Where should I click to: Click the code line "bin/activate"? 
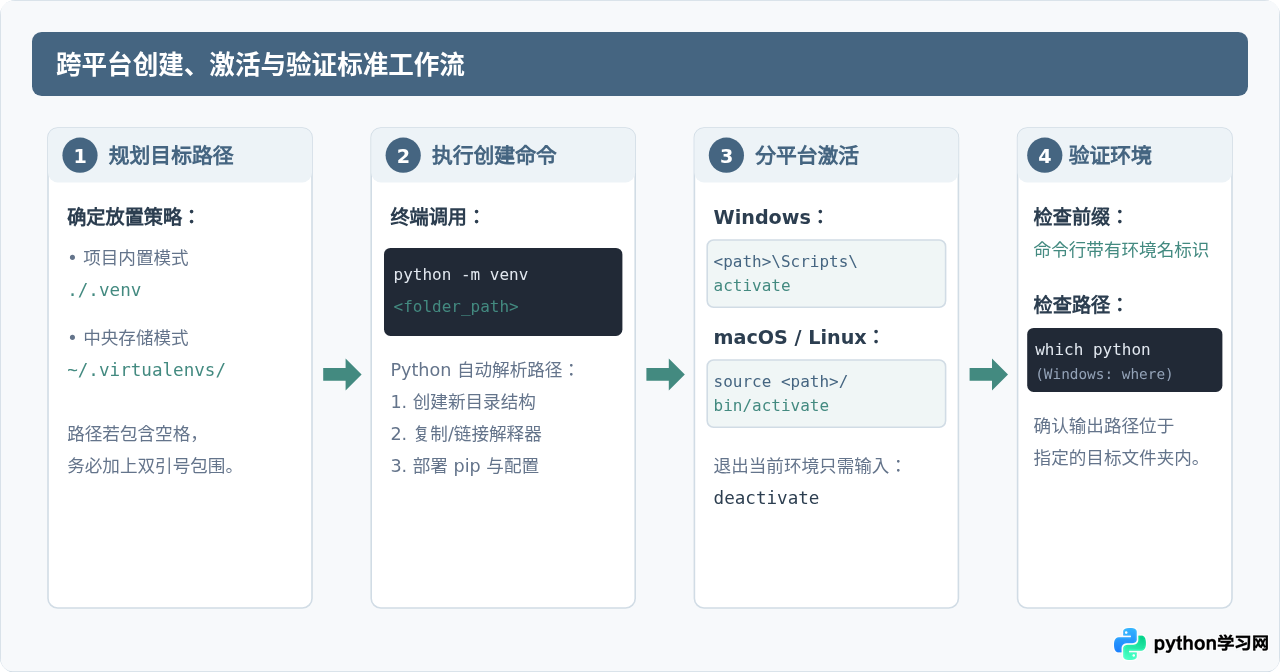pyautogui.click(x=771, y=405)
